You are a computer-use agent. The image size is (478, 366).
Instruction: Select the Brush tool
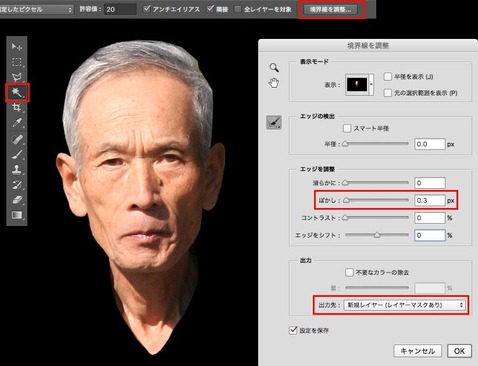[17, 154]
